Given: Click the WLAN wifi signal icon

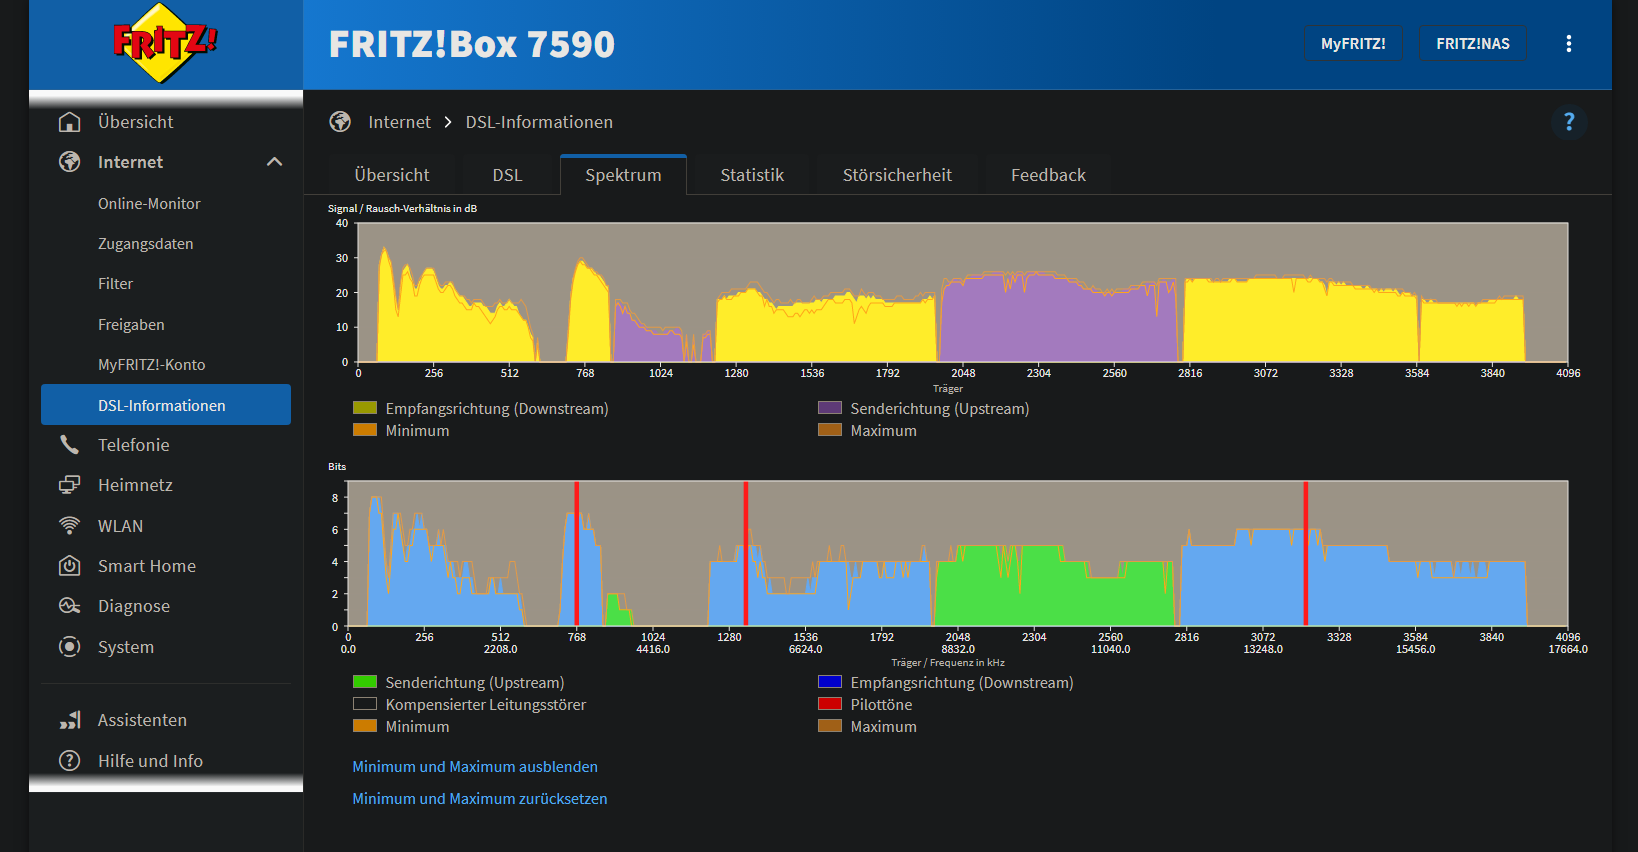Looking at the screenshot, I should 70,526.
